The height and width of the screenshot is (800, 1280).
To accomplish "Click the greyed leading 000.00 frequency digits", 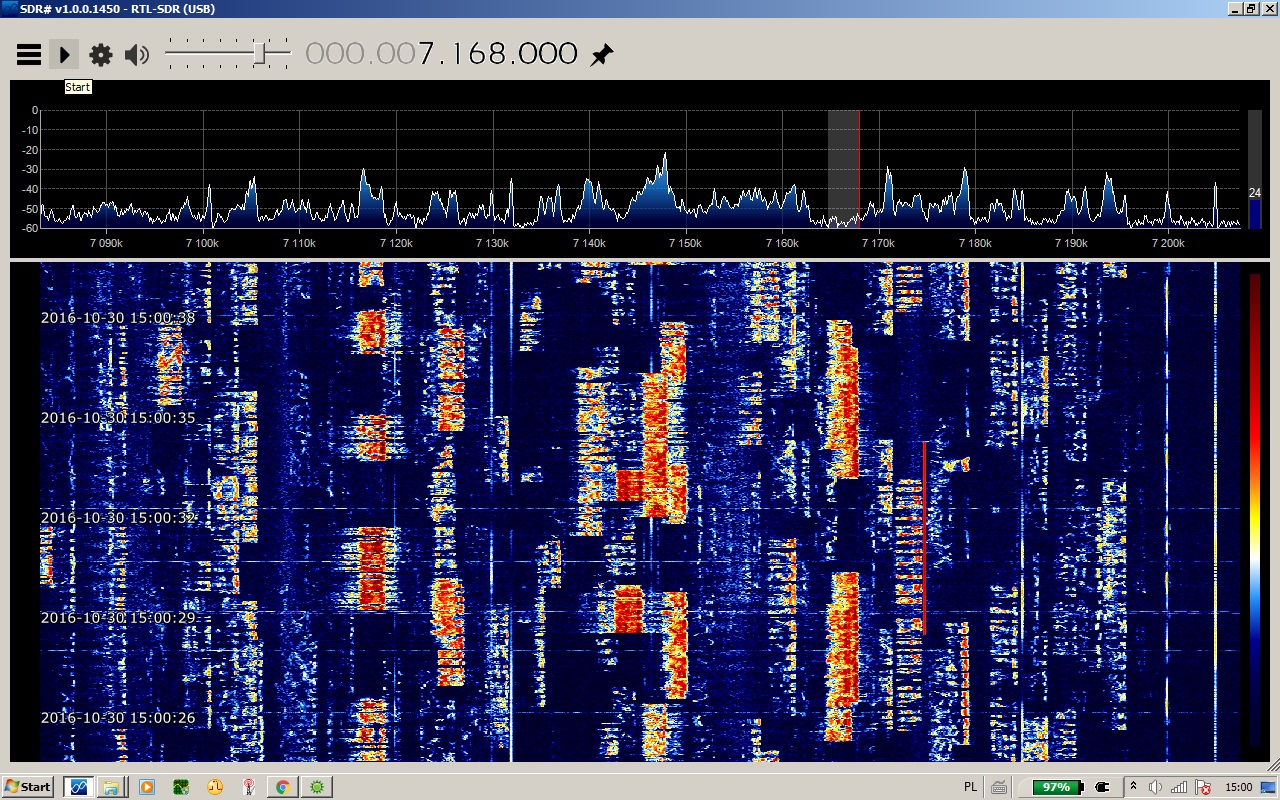I will (360, 54).
